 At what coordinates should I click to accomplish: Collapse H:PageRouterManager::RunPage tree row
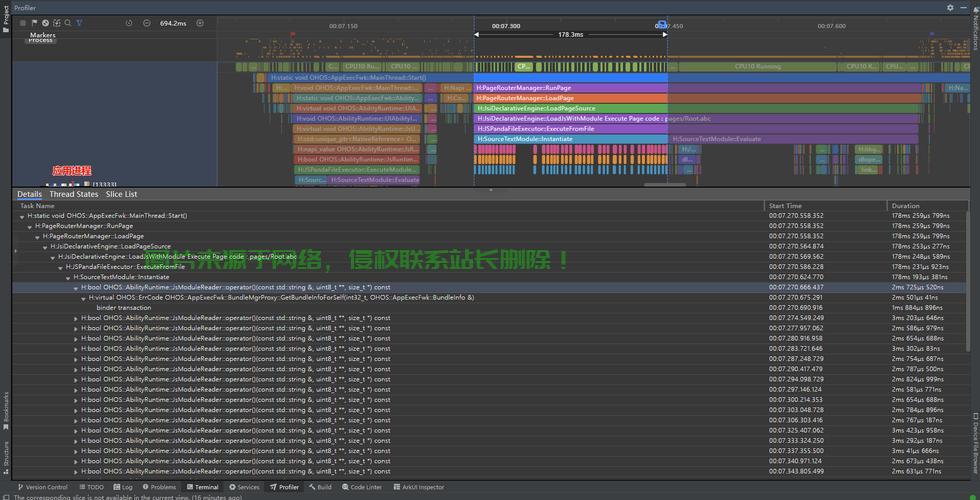pos(30,226)
